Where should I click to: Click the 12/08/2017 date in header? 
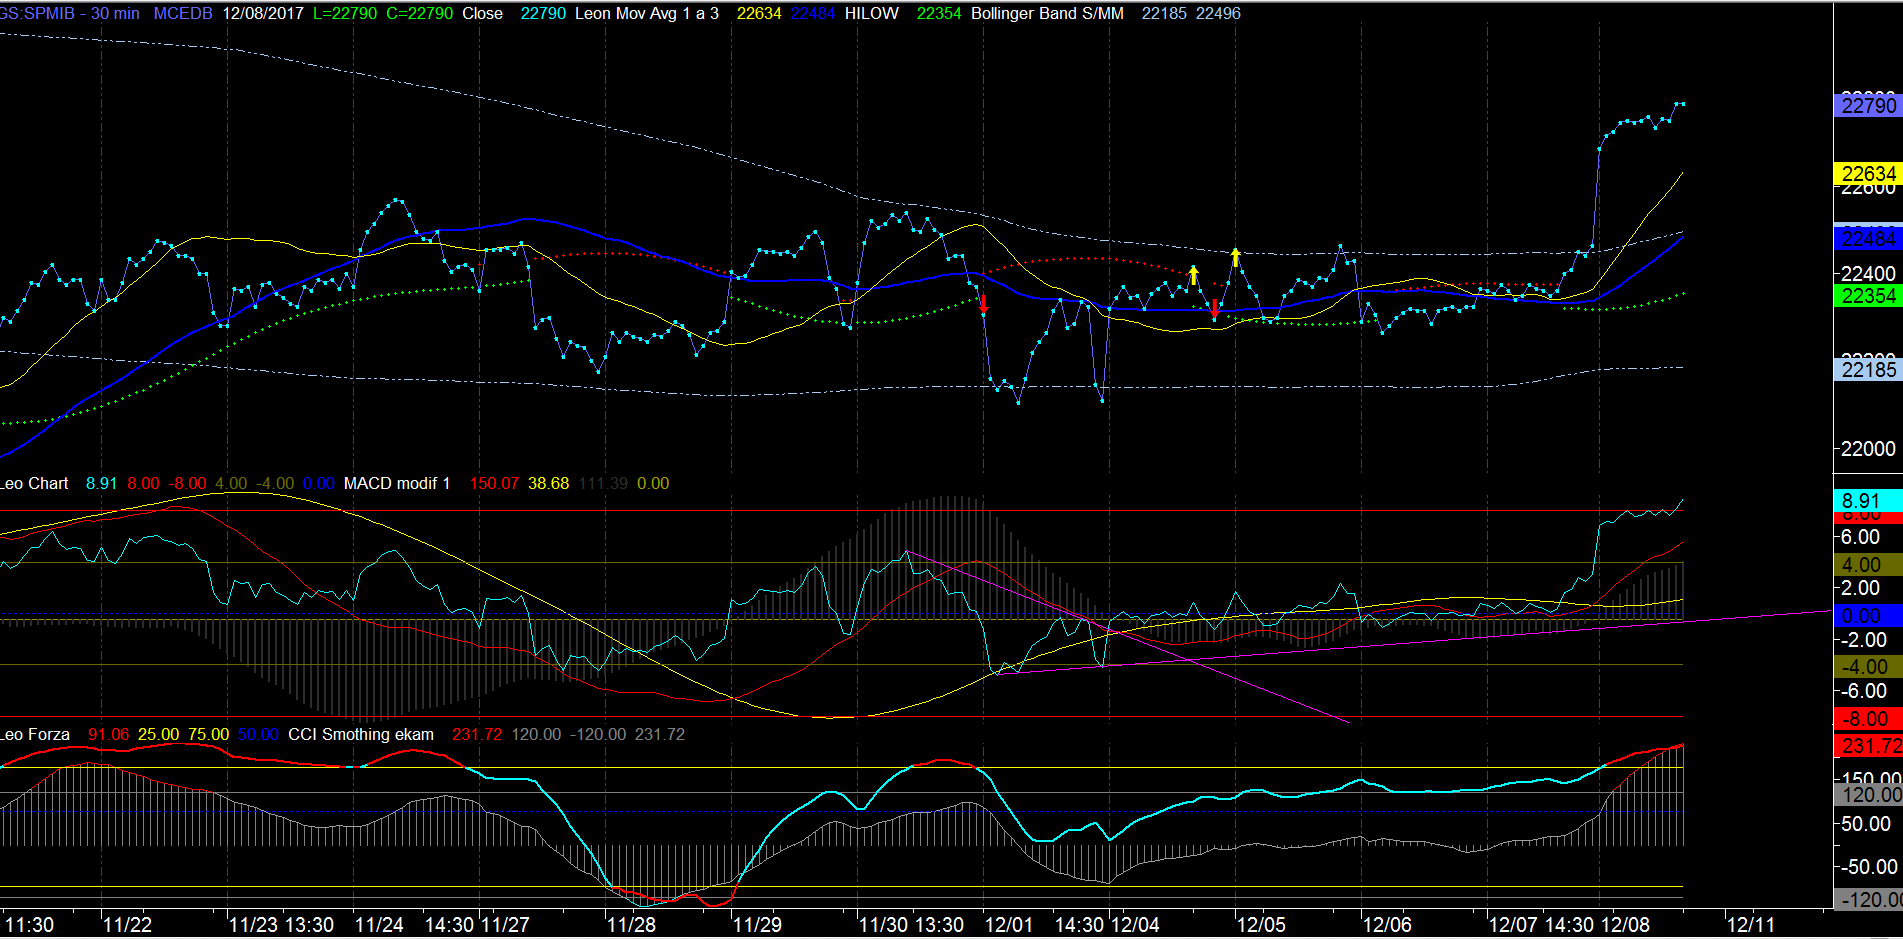263,14
